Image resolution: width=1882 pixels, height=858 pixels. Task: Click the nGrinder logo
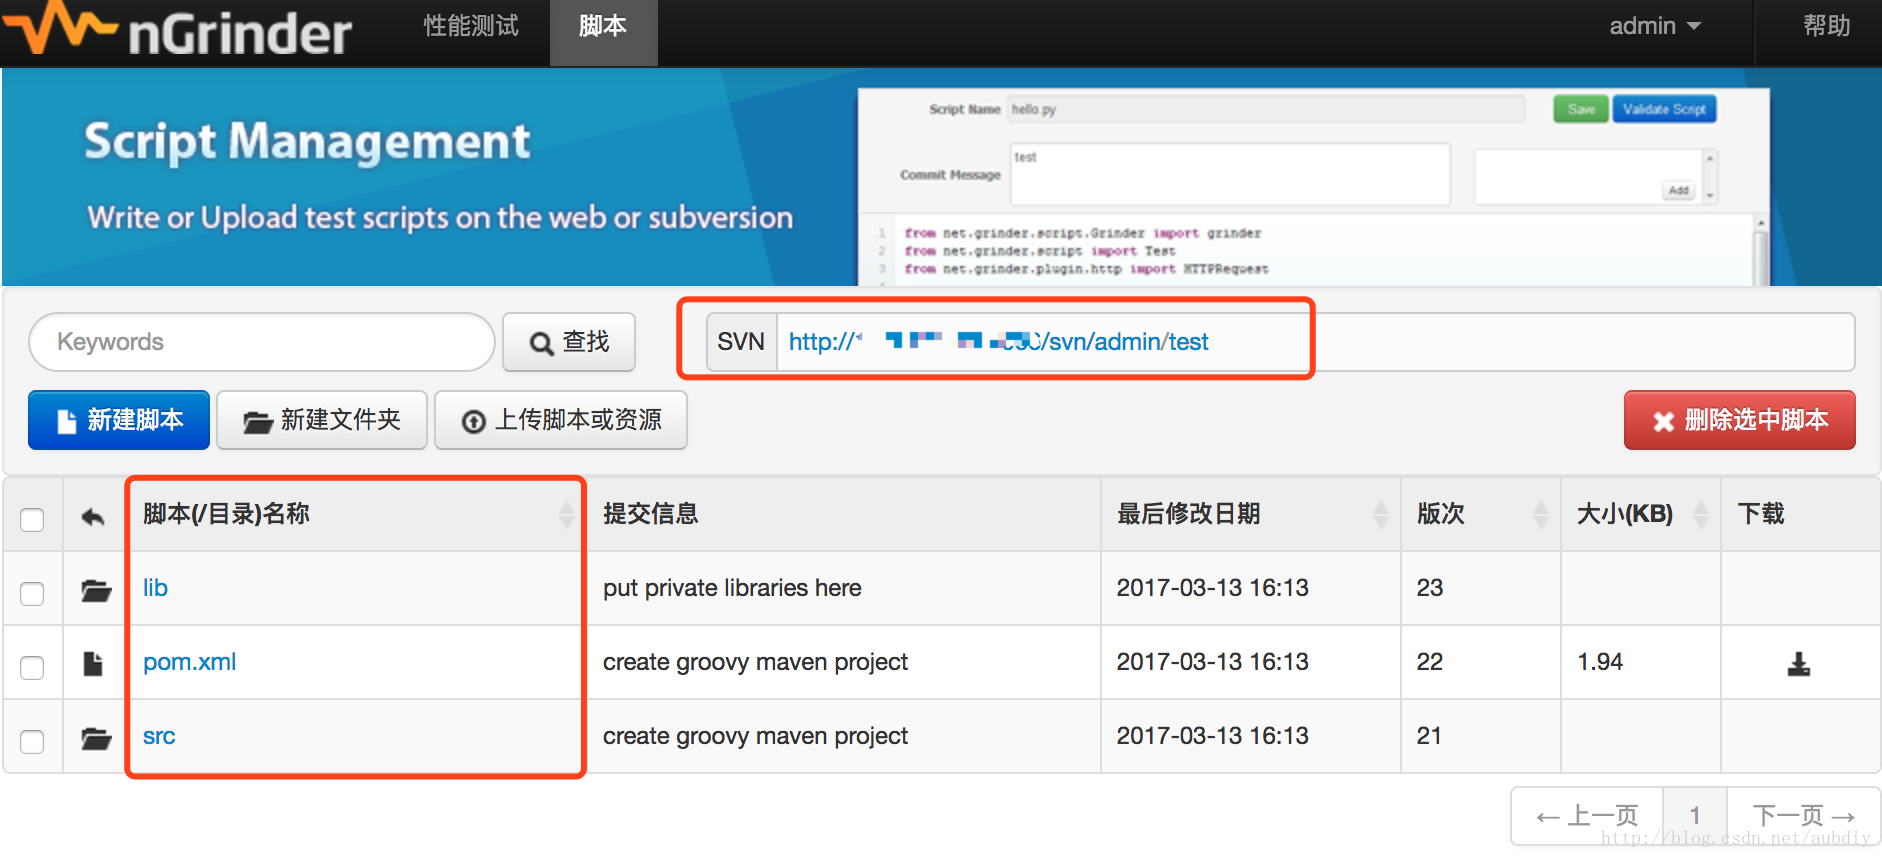click(178, 30)
